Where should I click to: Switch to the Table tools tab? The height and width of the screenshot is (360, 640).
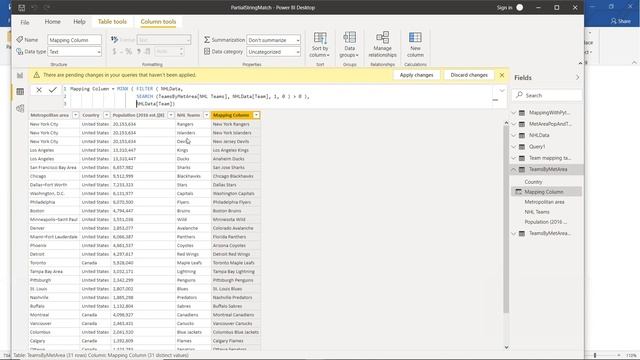[x=112, y=22]
